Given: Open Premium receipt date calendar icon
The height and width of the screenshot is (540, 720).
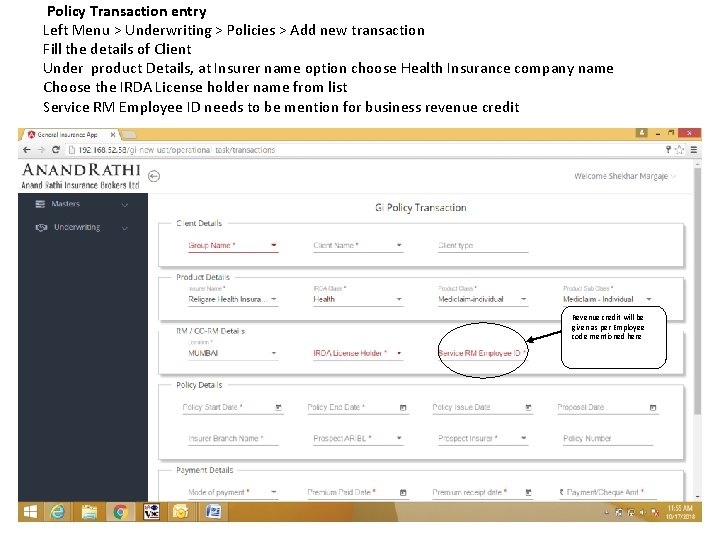Looking at the screenshot, I should point(528,492).
